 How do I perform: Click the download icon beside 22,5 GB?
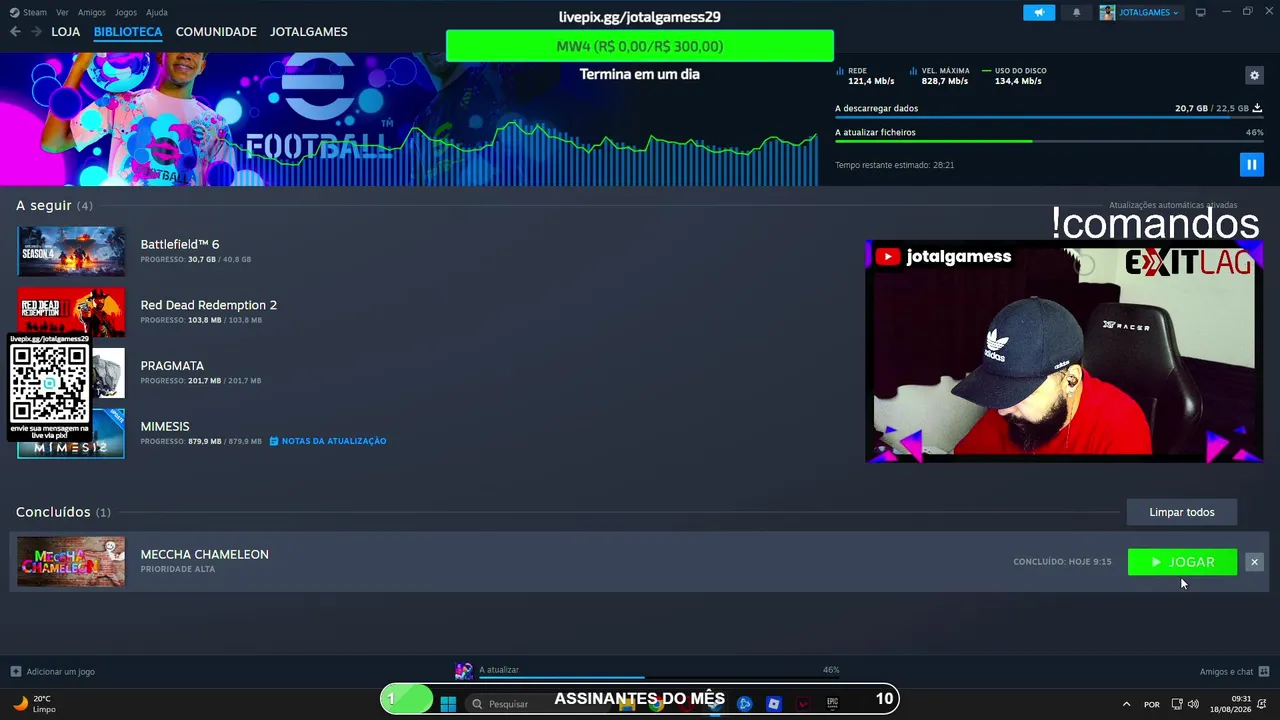[1257, 108]
